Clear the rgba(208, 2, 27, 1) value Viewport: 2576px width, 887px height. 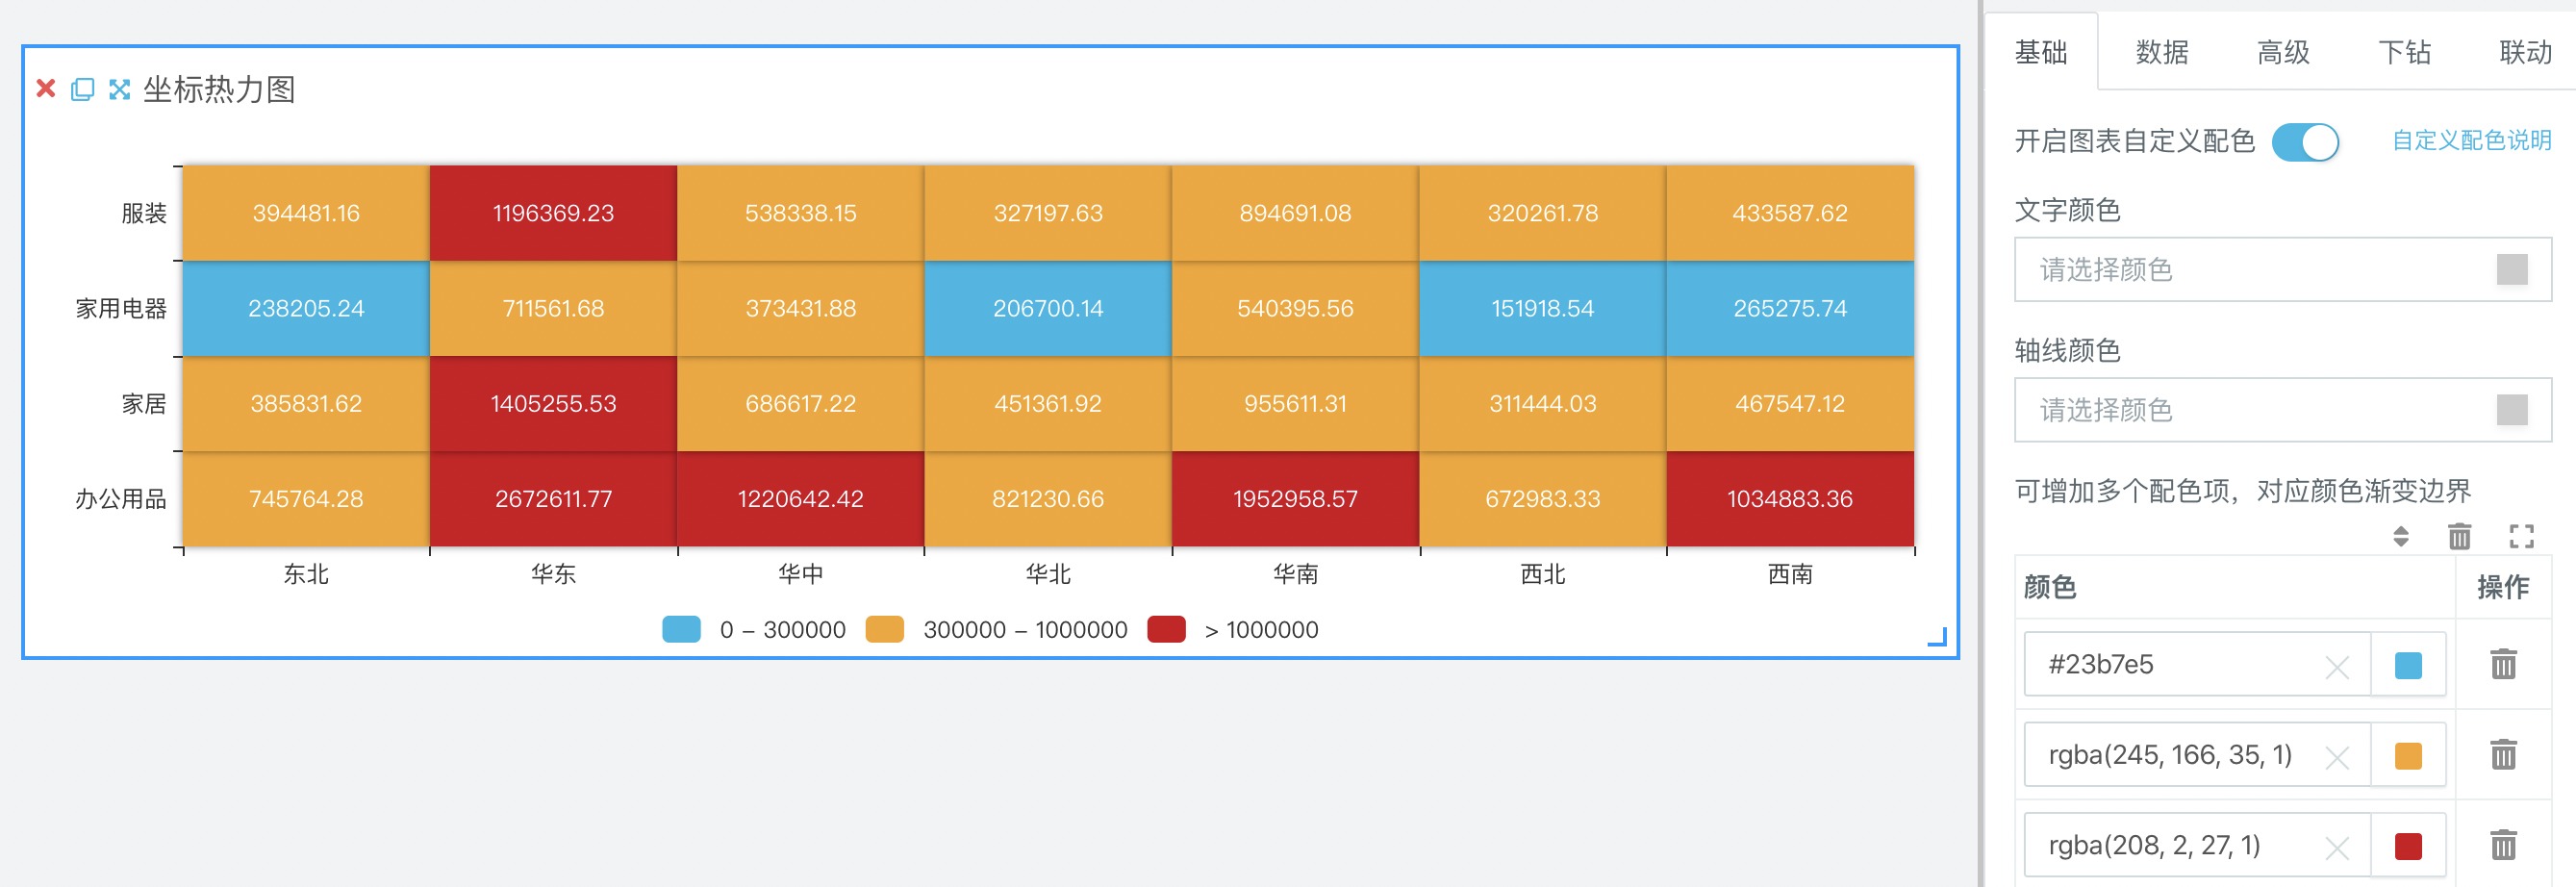pos(2337,849)
